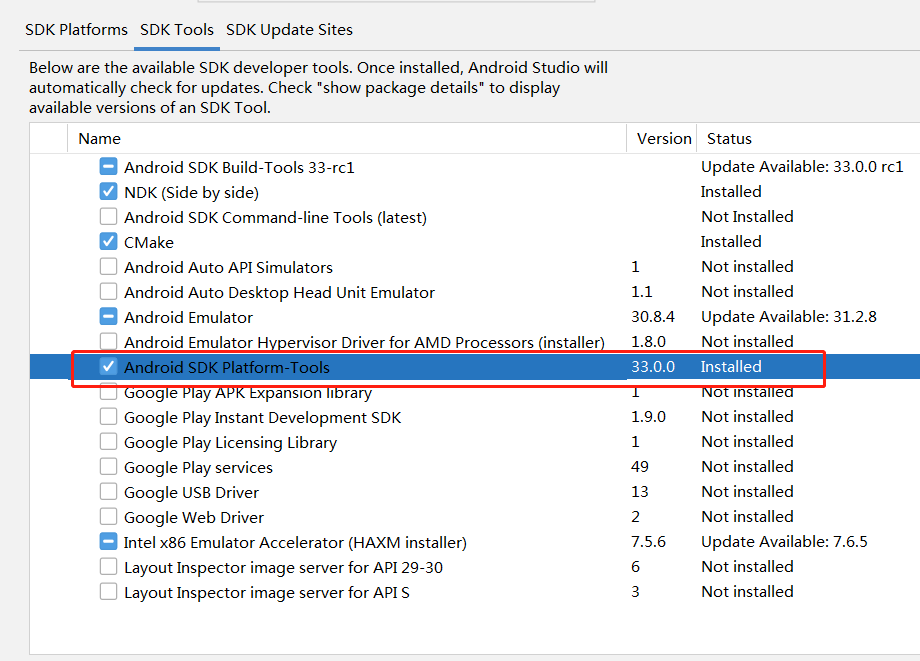Sort by the Version column header
Image resolution: width=920 pixels, height=661 pixels.
coord(662,138)
